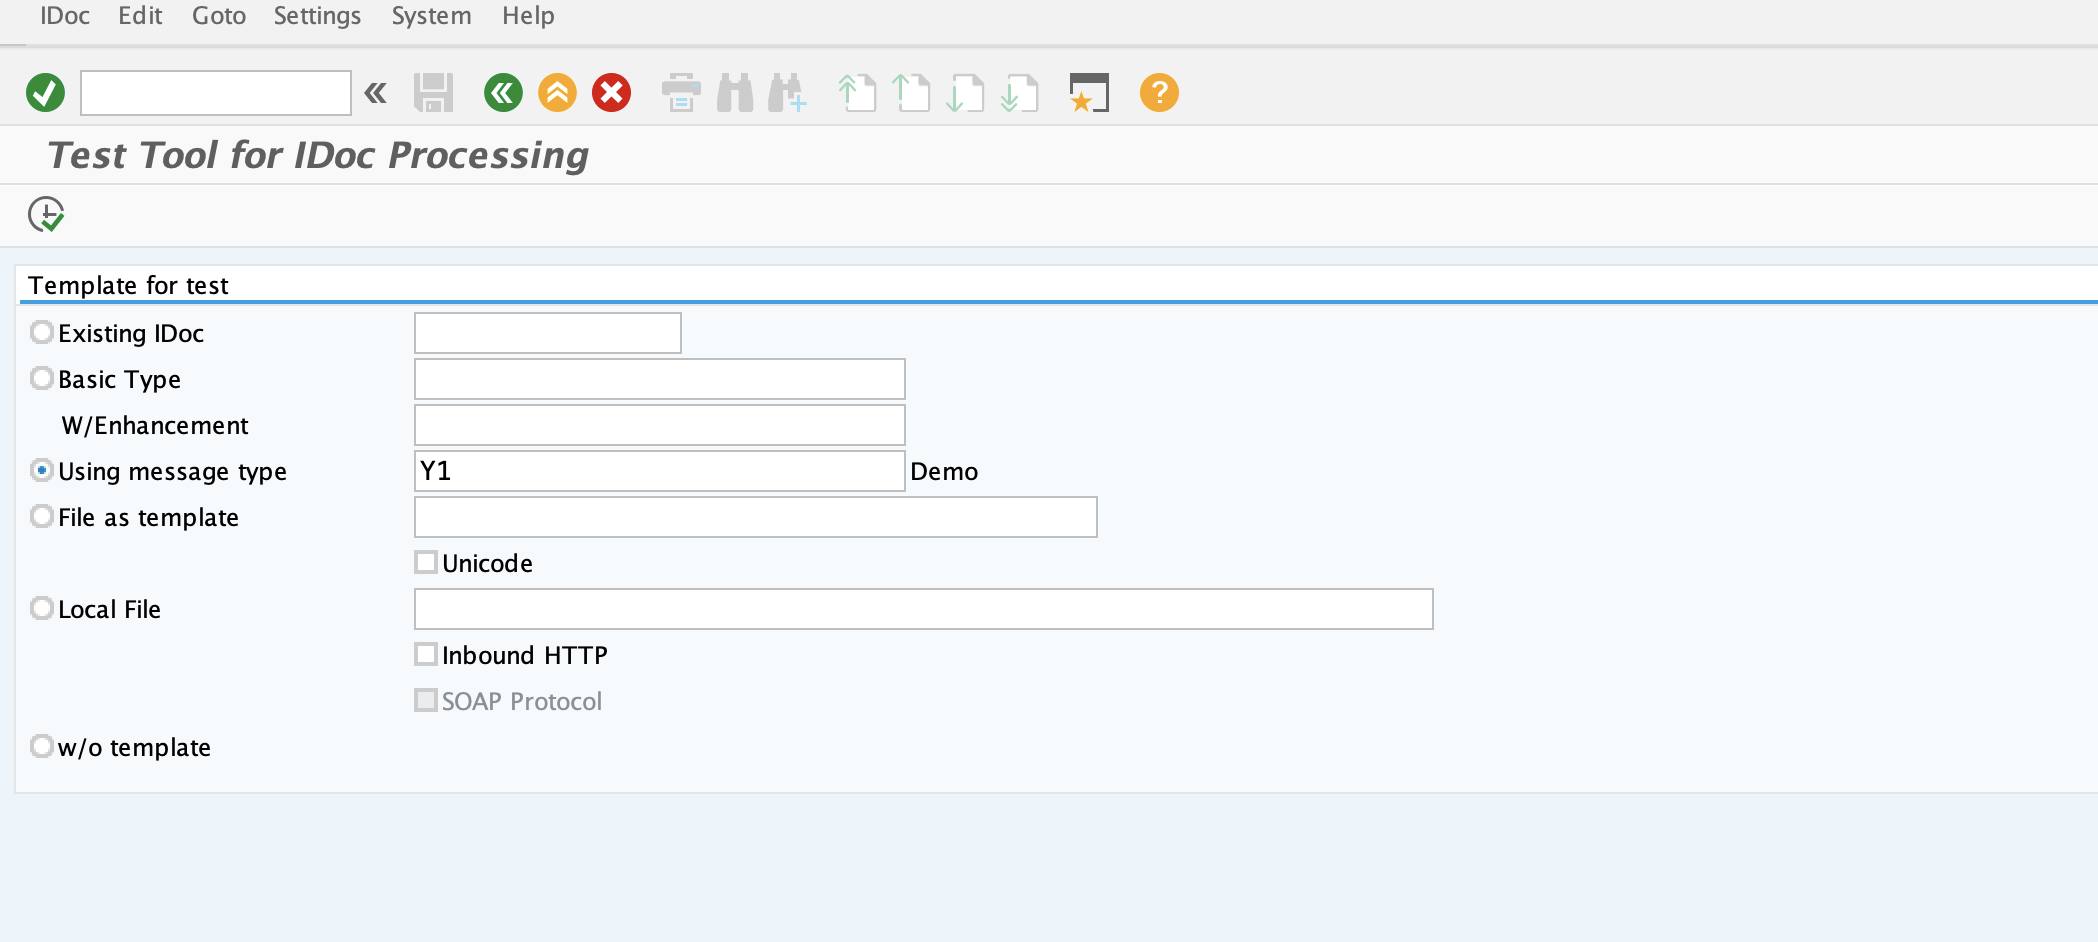Print the current screen
Viewport: 2098px width, 942px height.
pyautogui.click(x=681, y=92)
